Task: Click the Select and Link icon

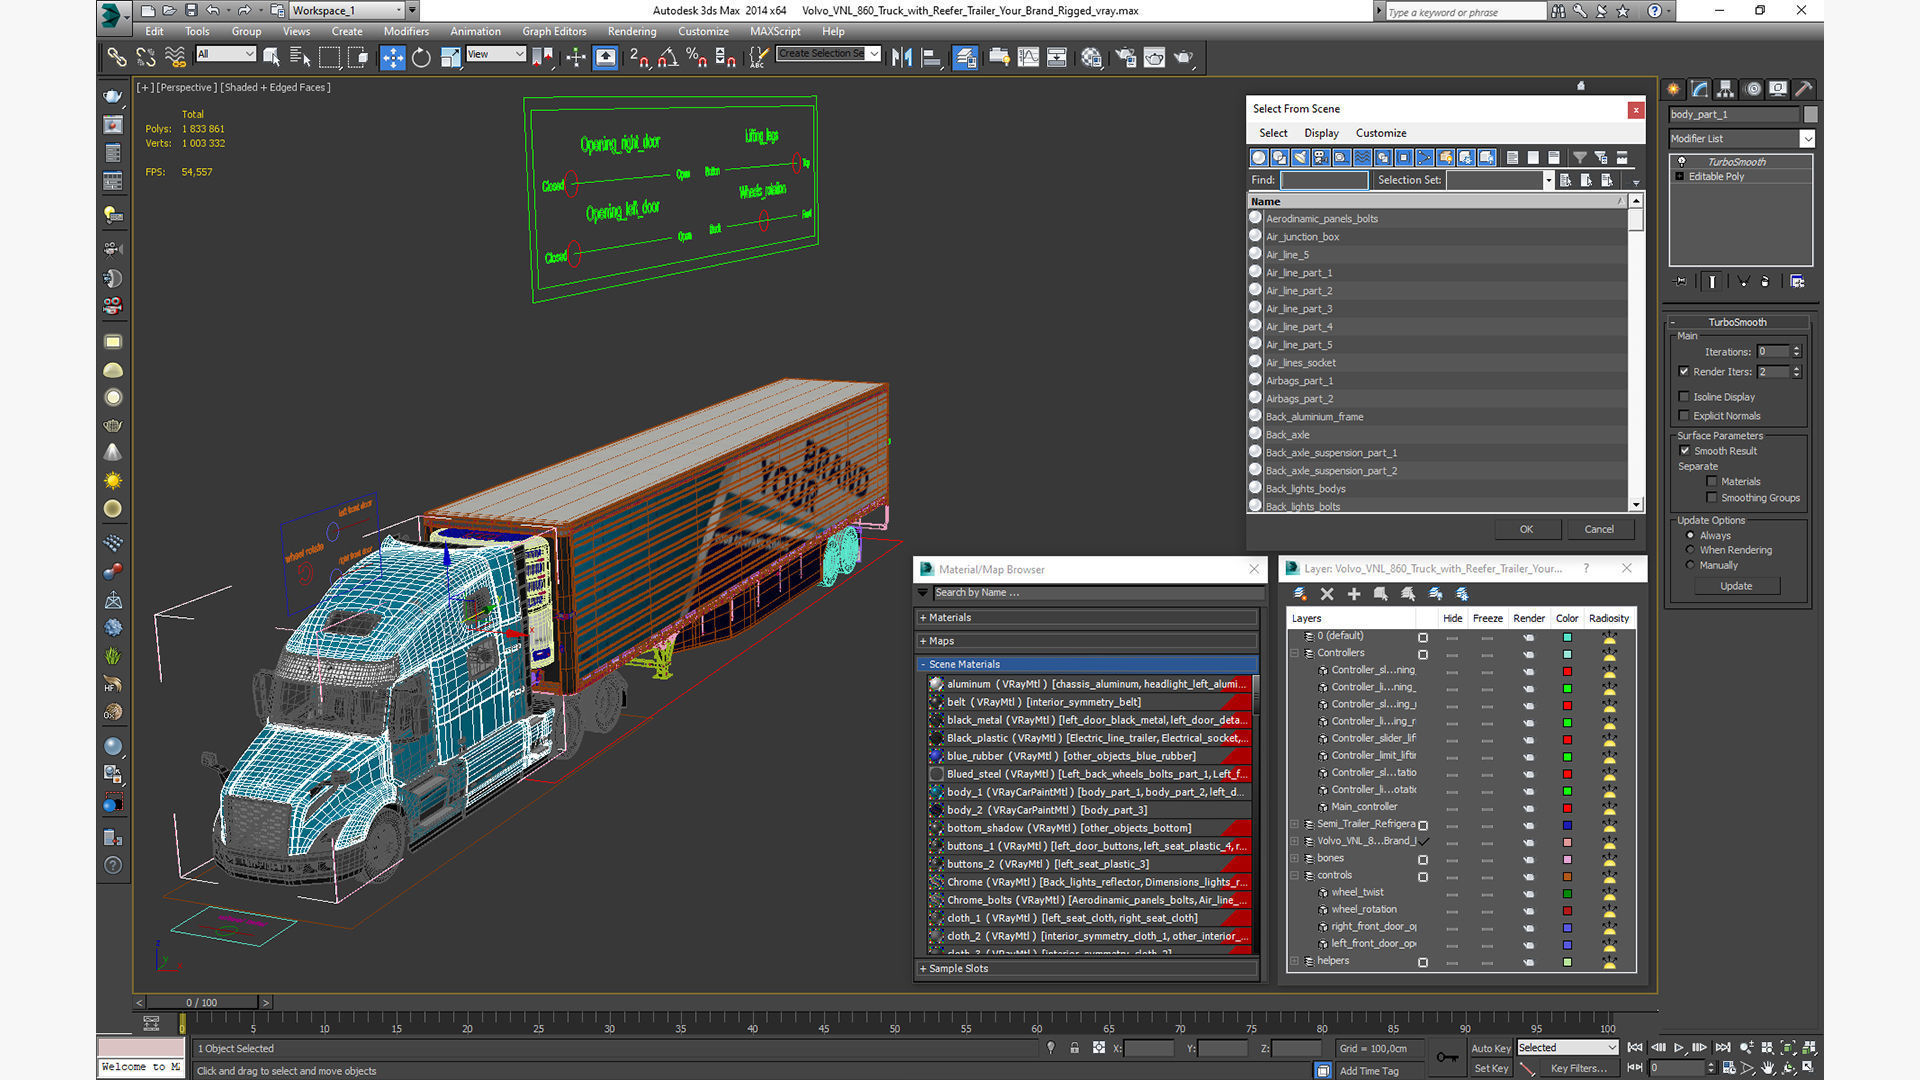Action: point(117,58)
